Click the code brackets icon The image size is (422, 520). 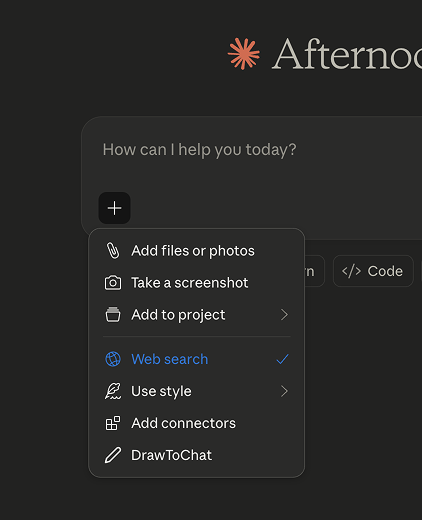tap(351, 271)
